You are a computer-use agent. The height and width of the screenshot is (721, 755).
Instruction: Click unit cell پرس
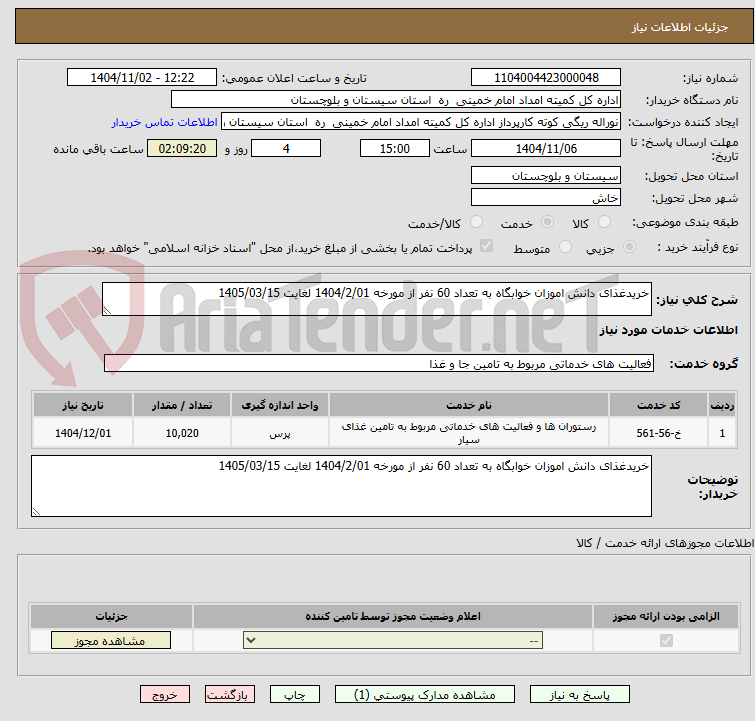point(280,433)
